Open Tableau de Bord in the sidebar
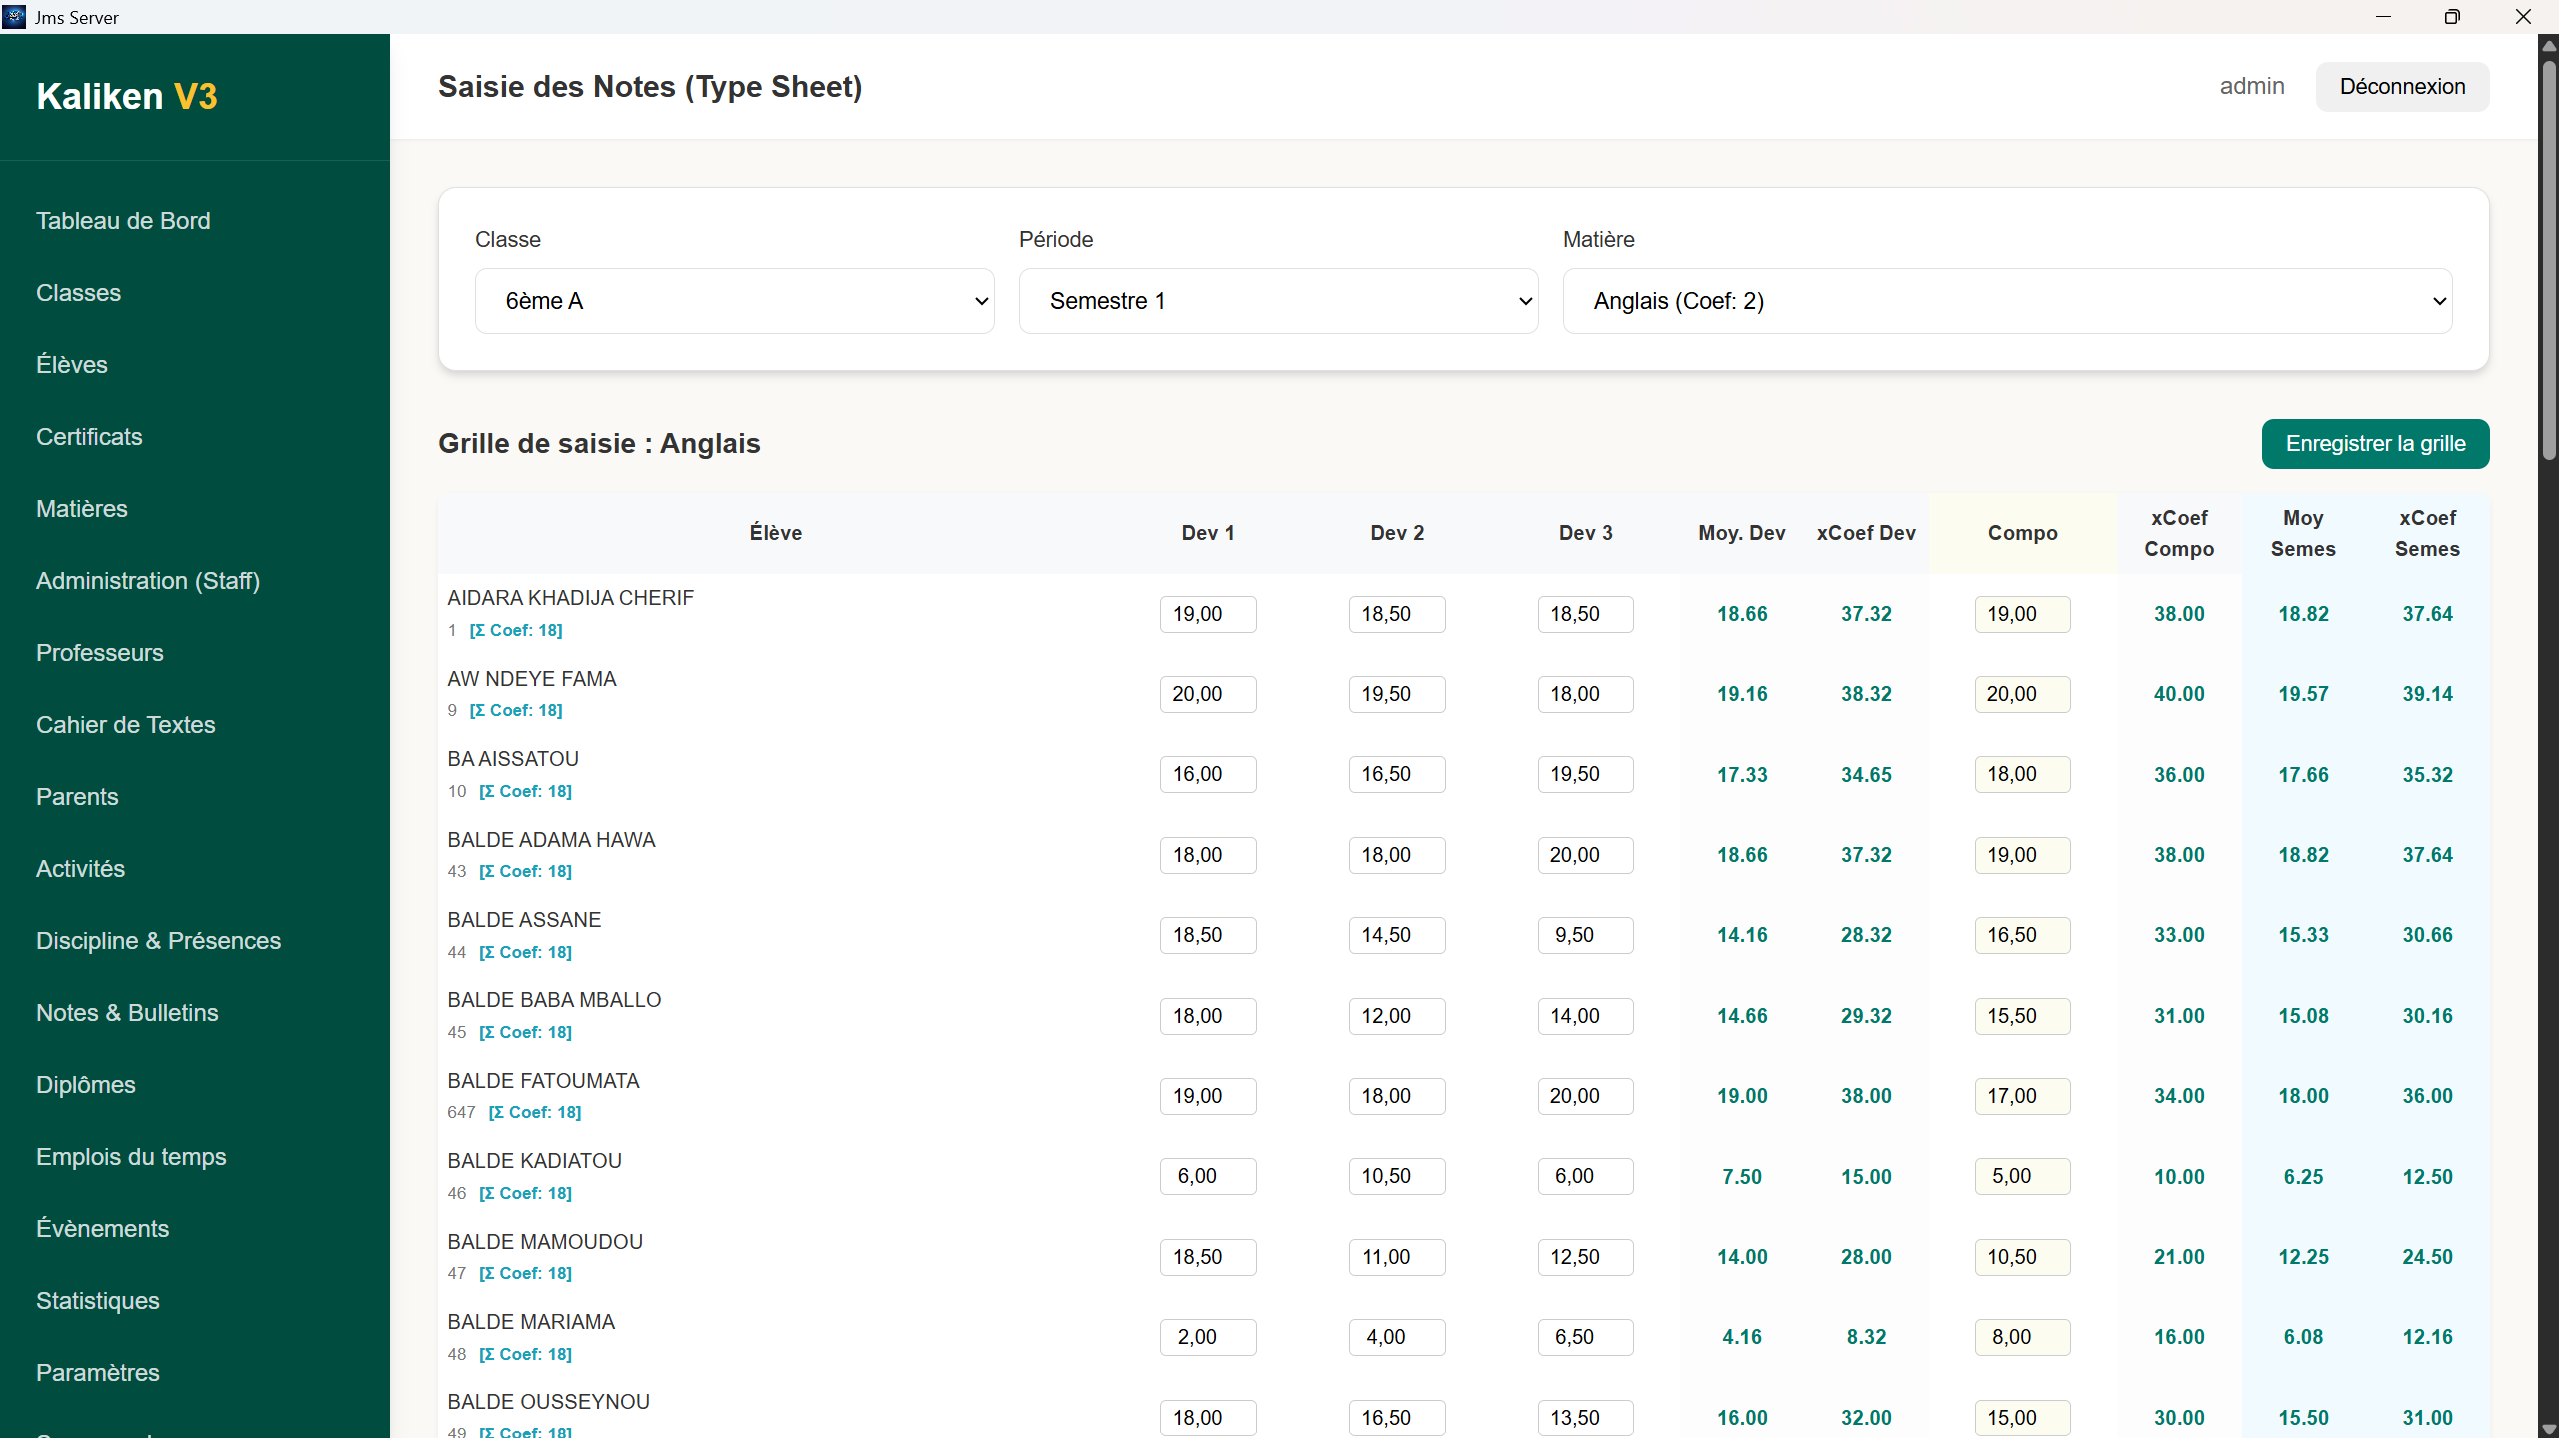The width and height of the screenshot is (2559, 1438). [x=123, y=221]
